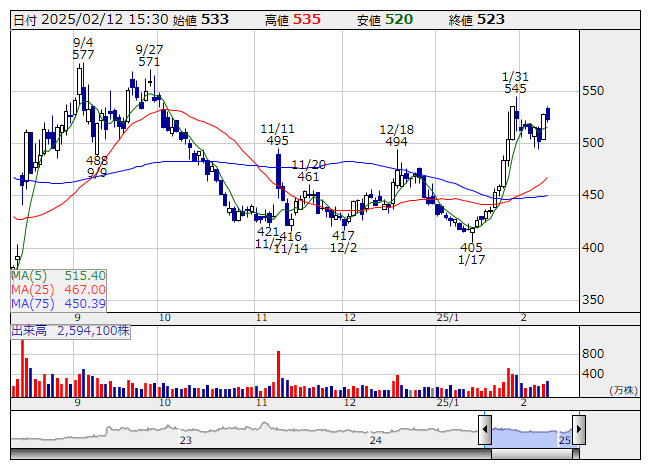Viewport: 653px width, 470px height.
Task: Click the 始値 533 opening price
Action: [x=201, y=20]
